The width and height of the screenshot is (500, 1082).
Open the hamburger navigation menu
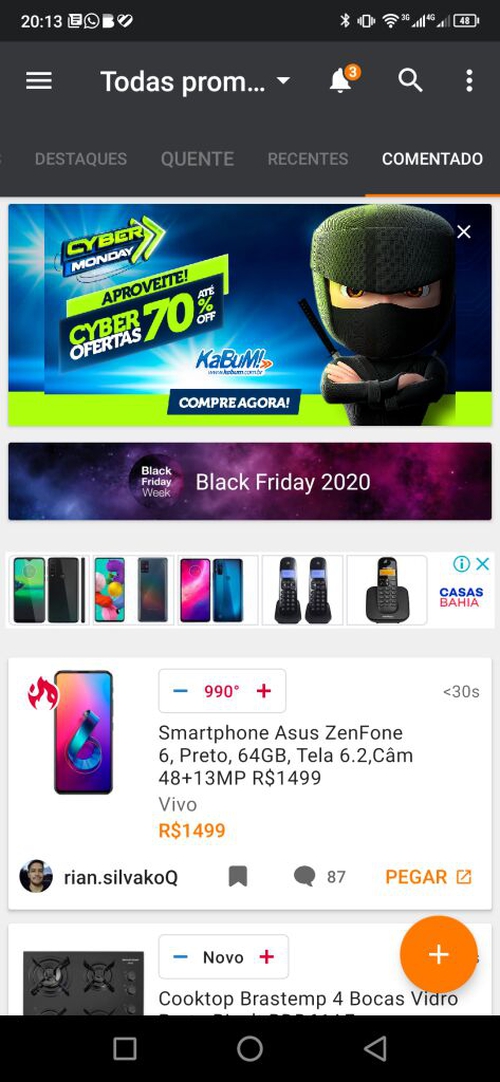tap(39, 81)
